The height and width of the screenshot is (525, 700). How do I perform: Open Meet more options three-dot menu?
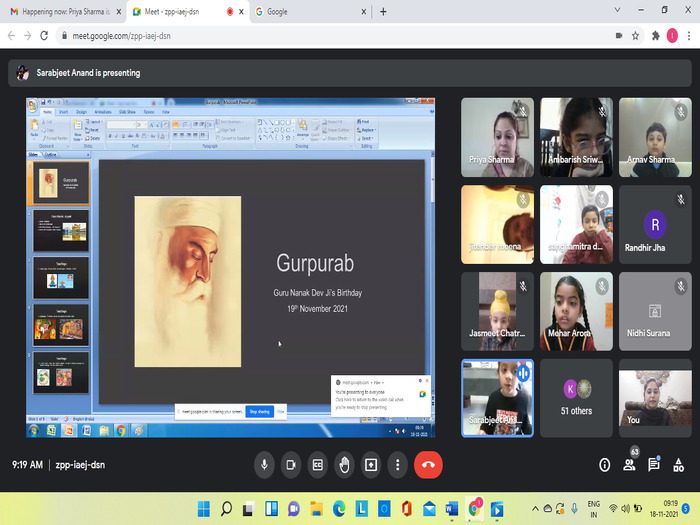point(397,465)
